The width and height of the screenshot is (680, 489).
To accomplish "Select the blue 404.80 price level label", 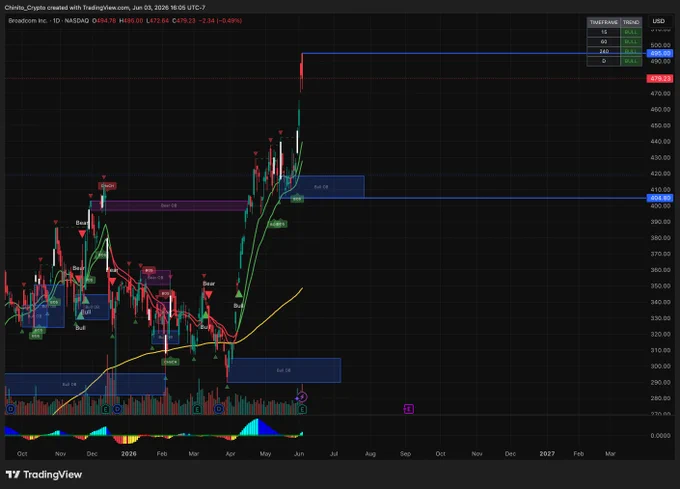I will [660, 198].
